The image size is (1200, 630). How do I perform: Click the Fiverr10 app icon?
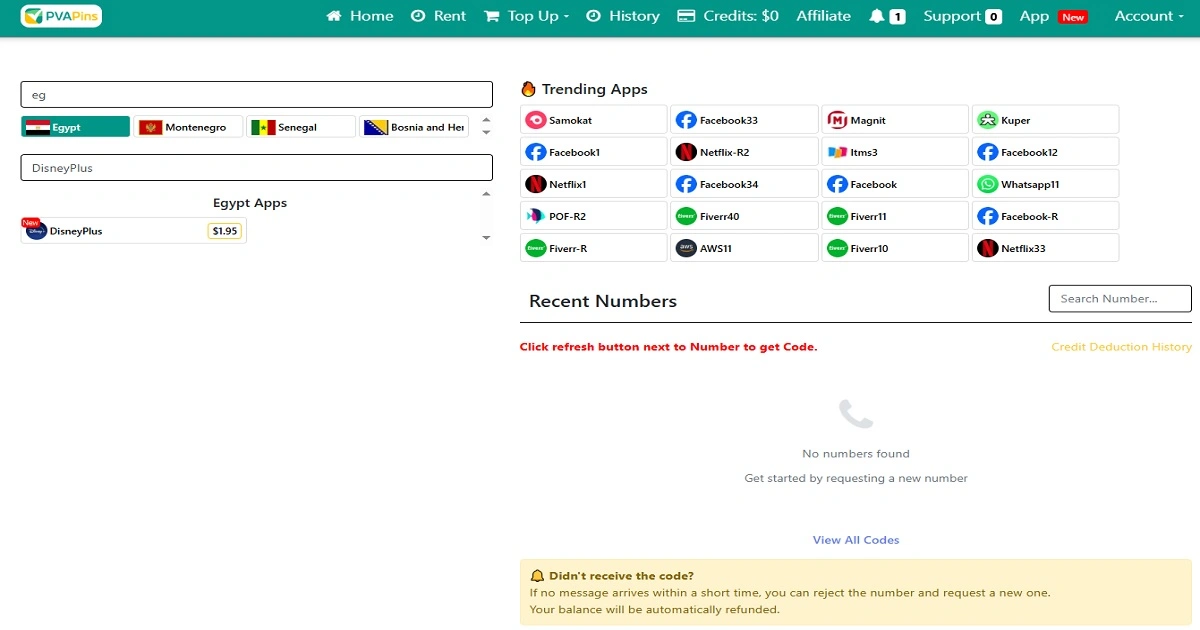837,248
